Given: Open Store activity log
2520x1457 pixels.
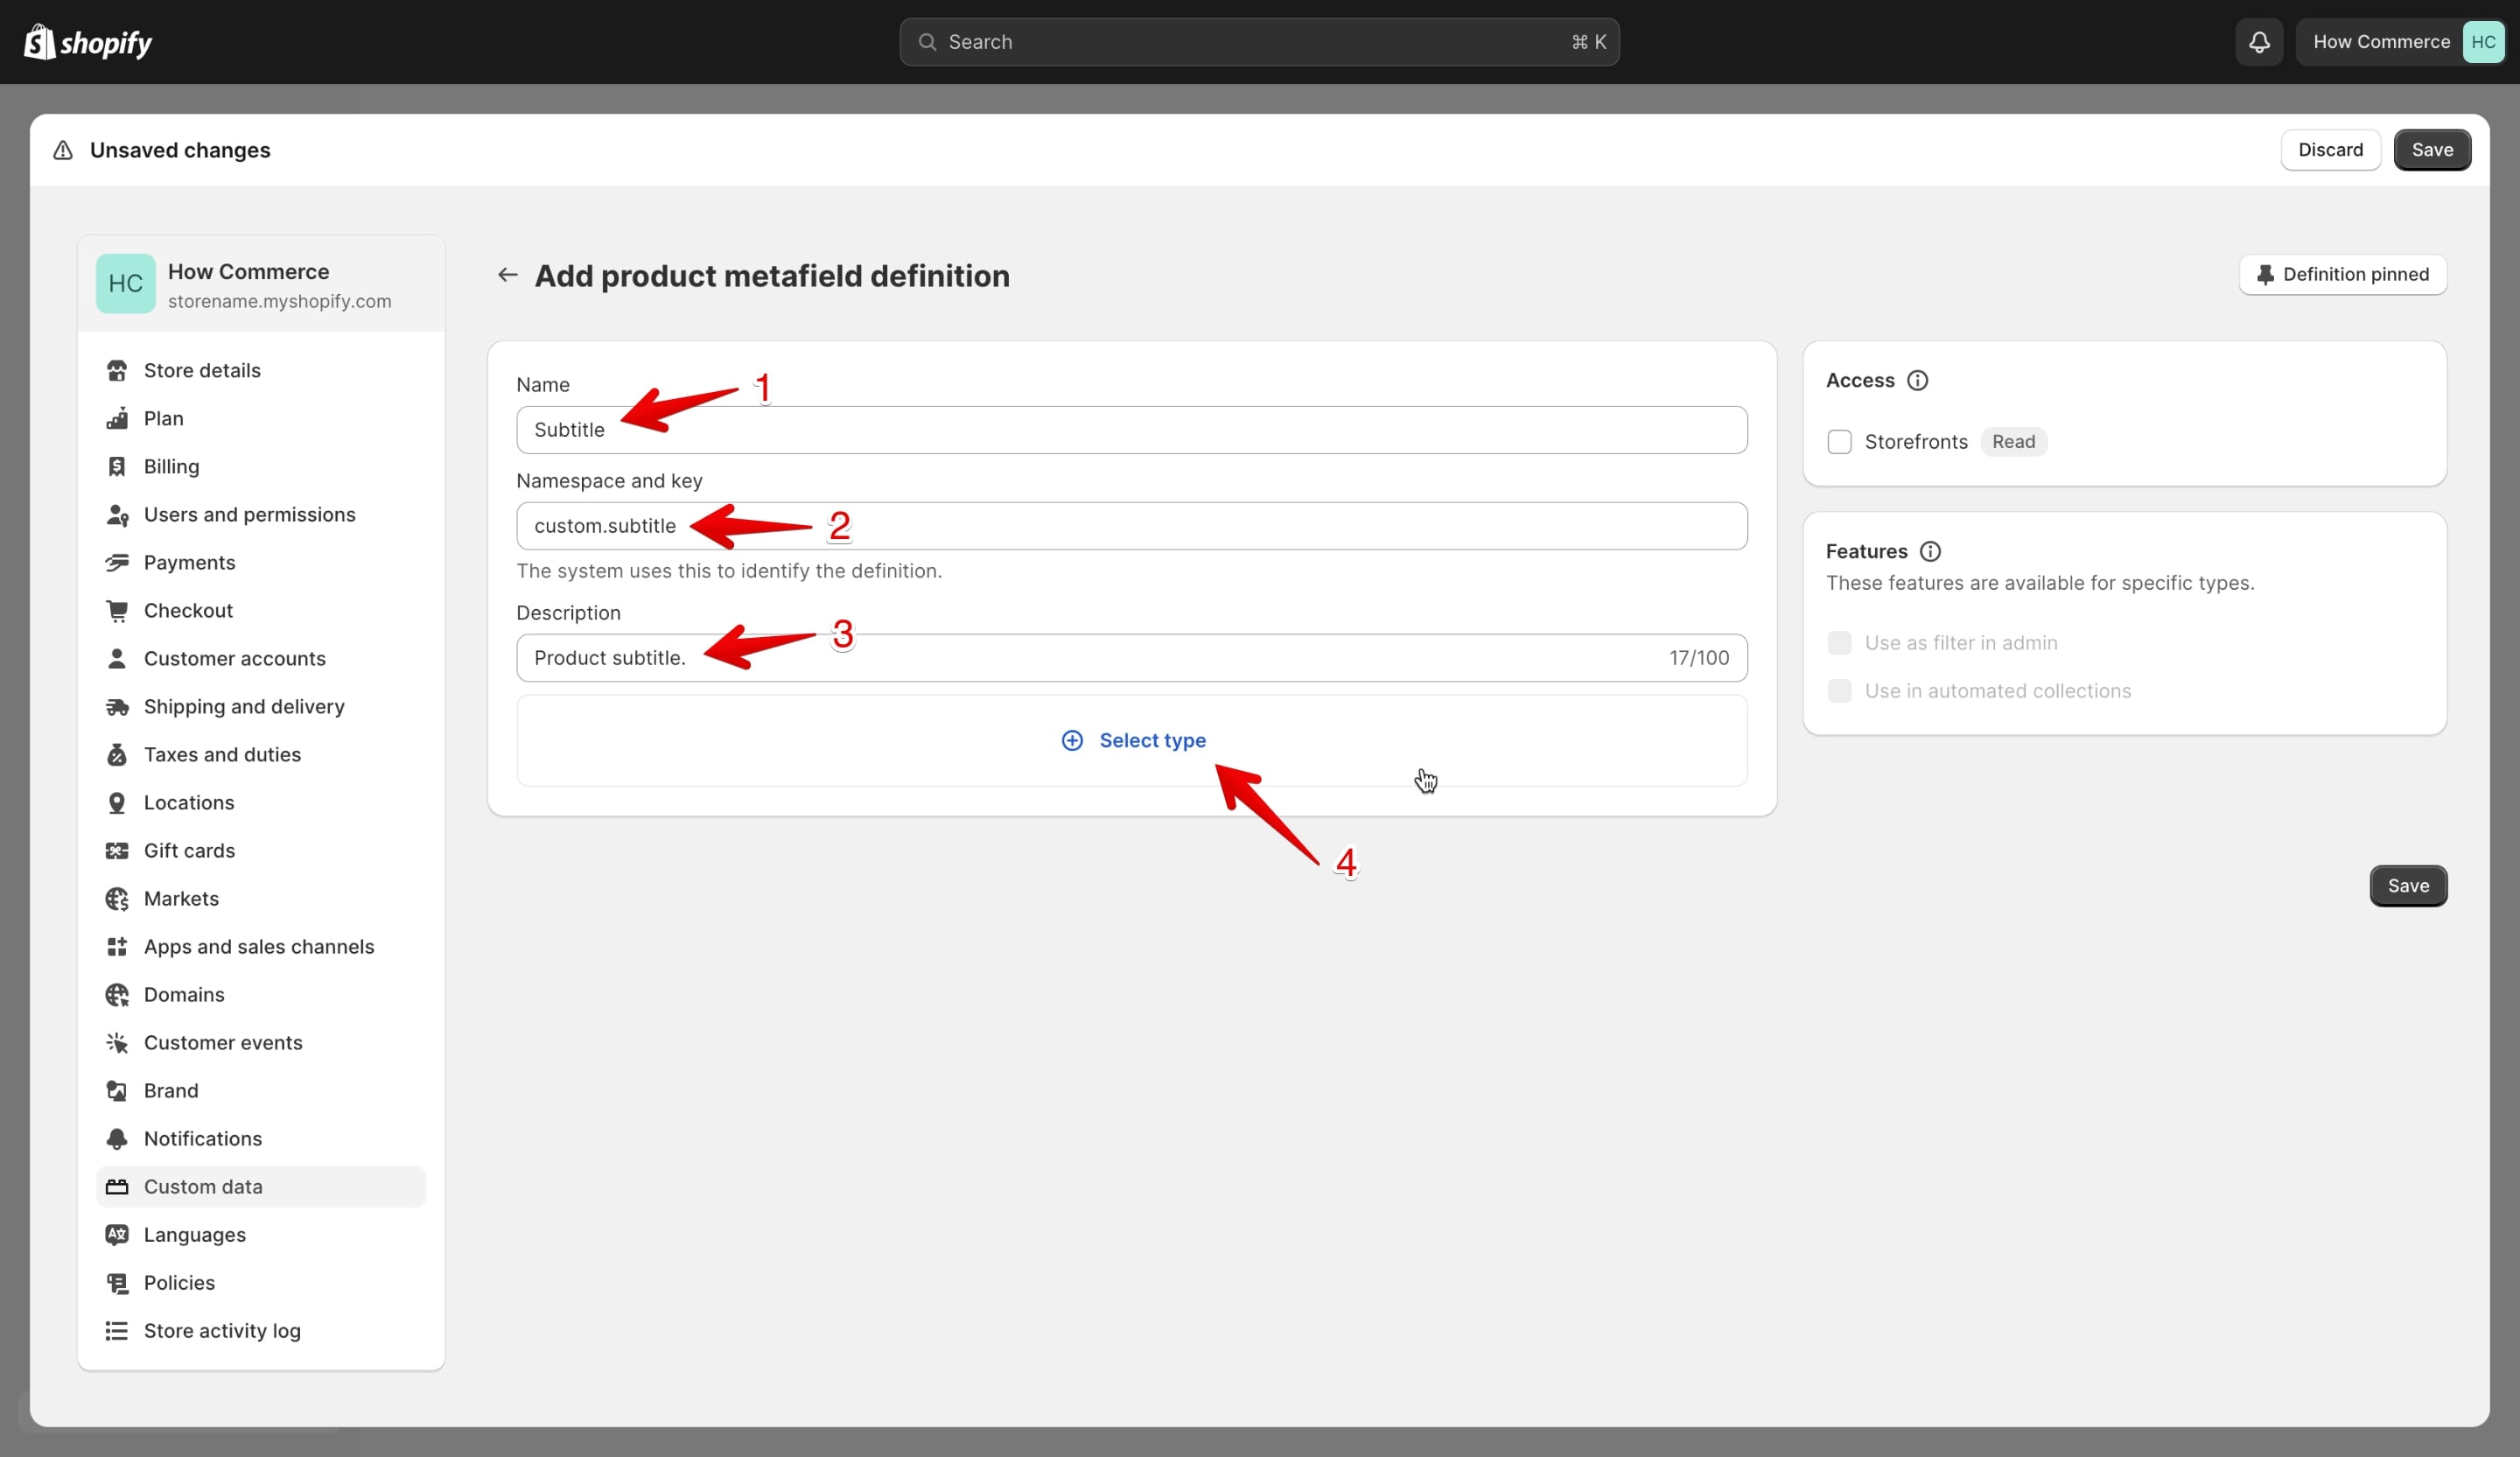Looking at the screenshot, I should (x=261, y=1331).
